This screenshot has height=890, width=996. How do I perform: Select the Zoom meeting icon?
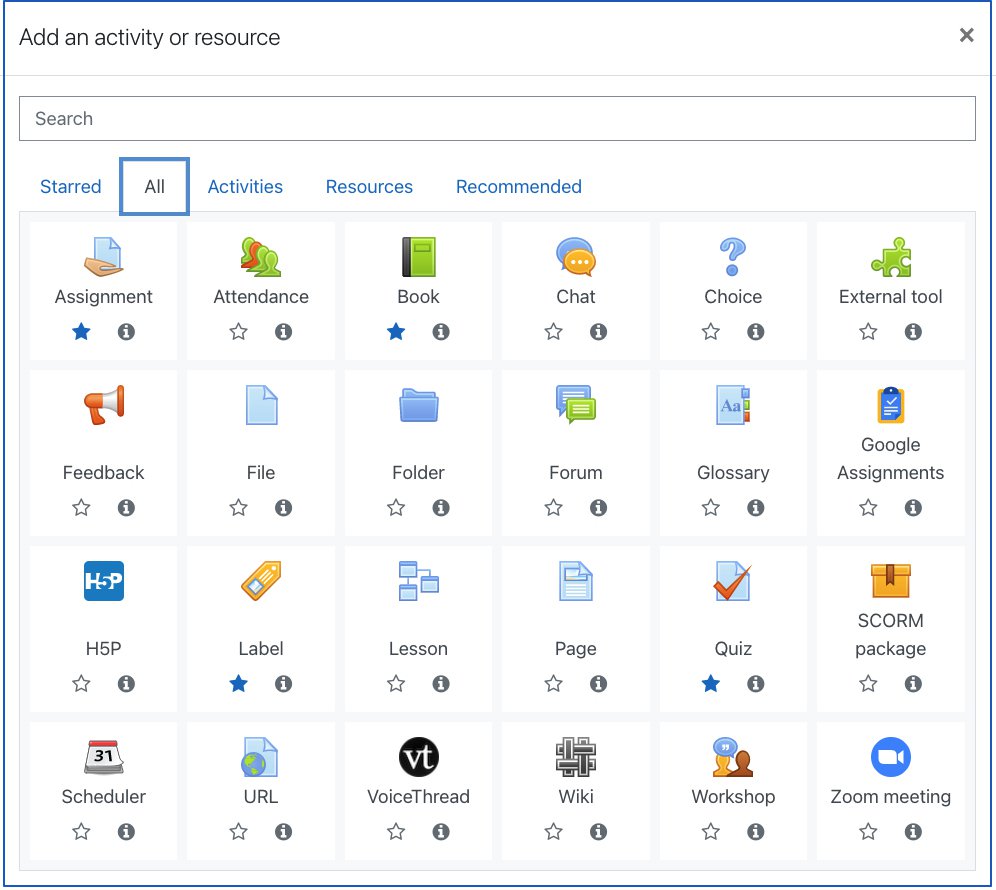[891, 757]
